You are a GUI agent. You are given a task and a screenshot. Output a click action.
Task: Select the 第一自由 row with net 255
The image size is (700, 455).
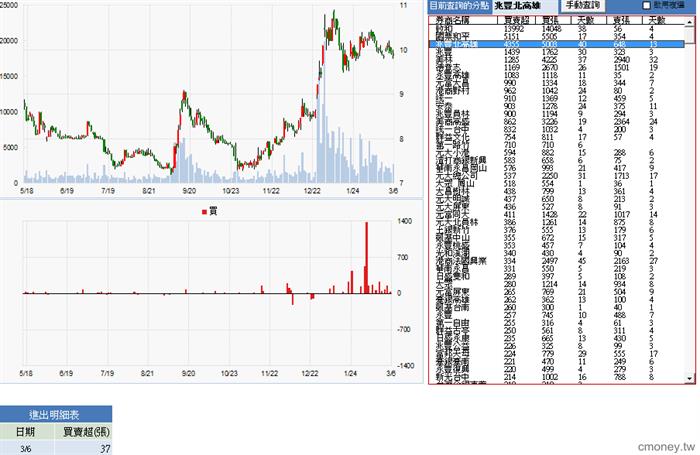coord(557,323)
